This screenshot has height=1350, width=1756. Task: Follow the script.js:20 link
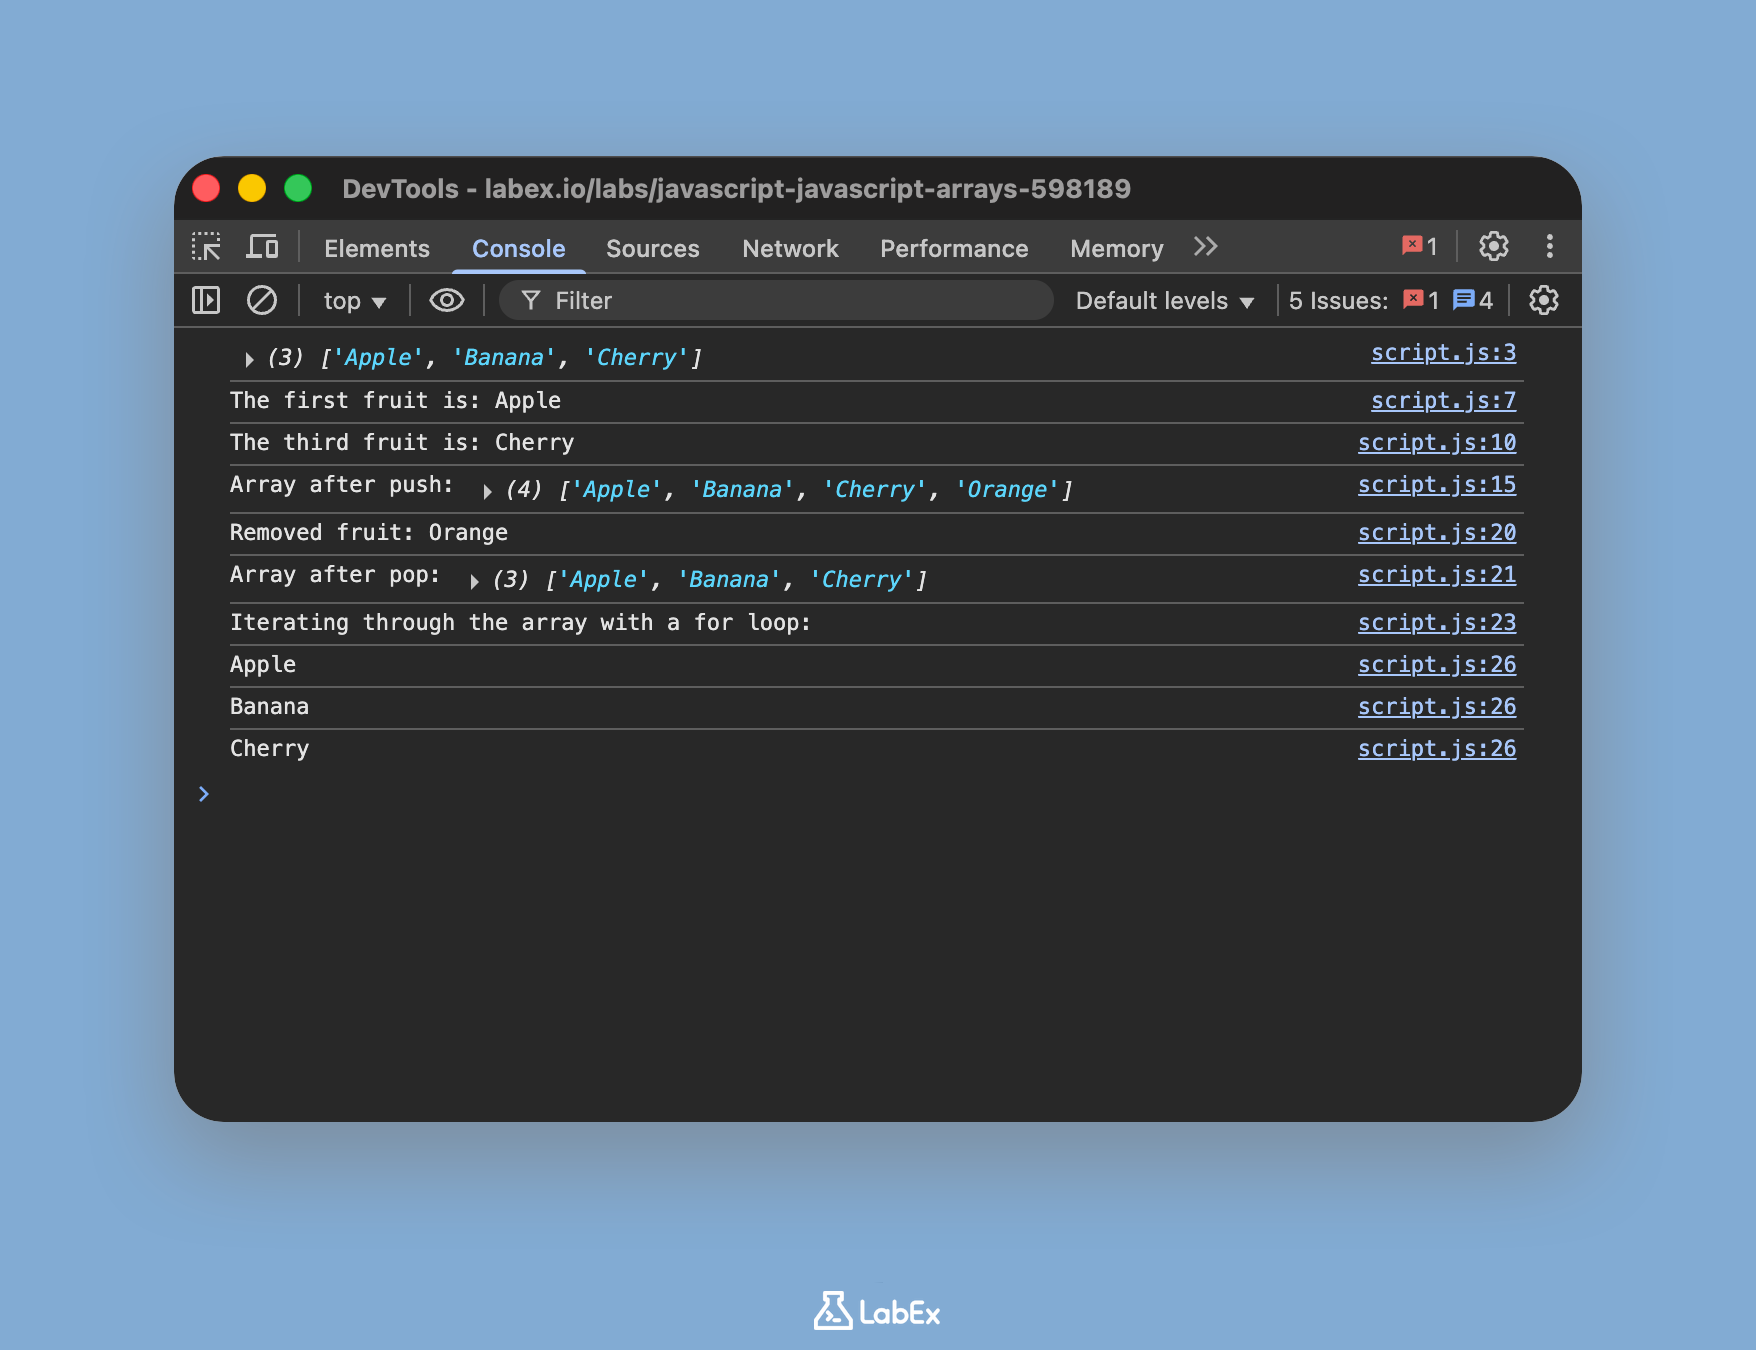pyautogui.click(x=1437, y=532)
